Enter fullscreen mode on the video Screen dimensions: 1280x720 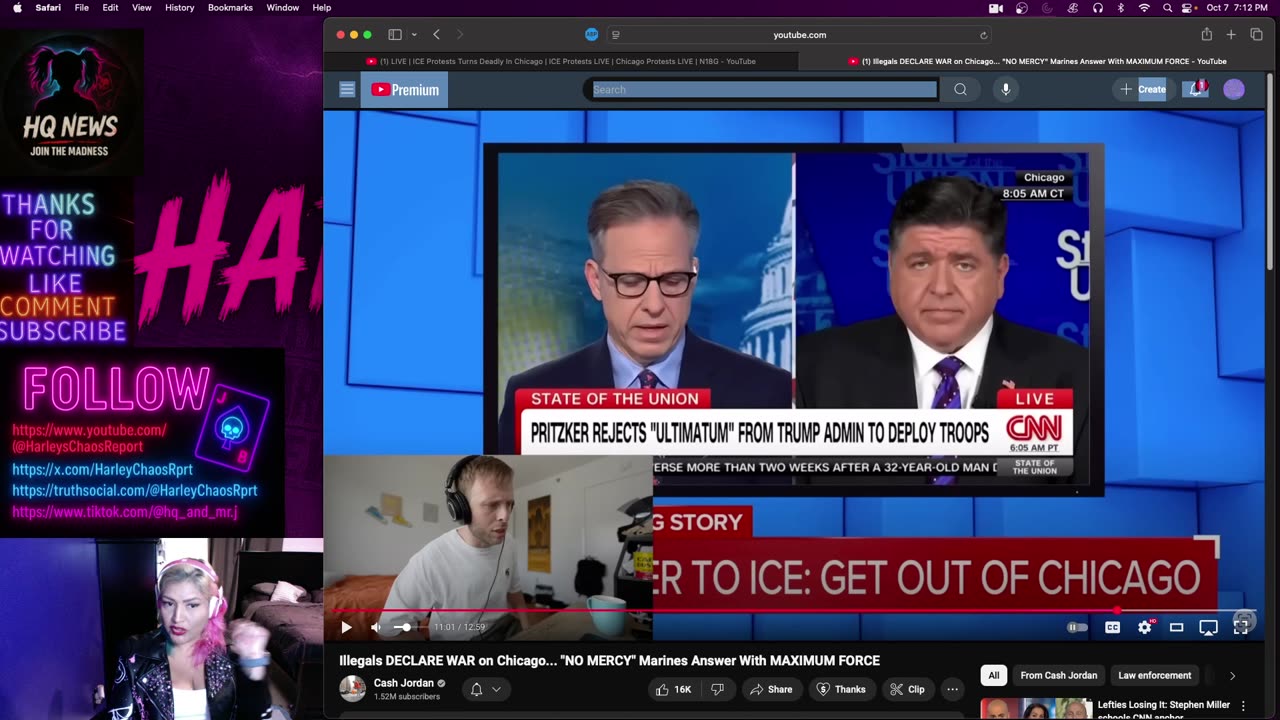pyautogui.click(x=1241, y=627)
